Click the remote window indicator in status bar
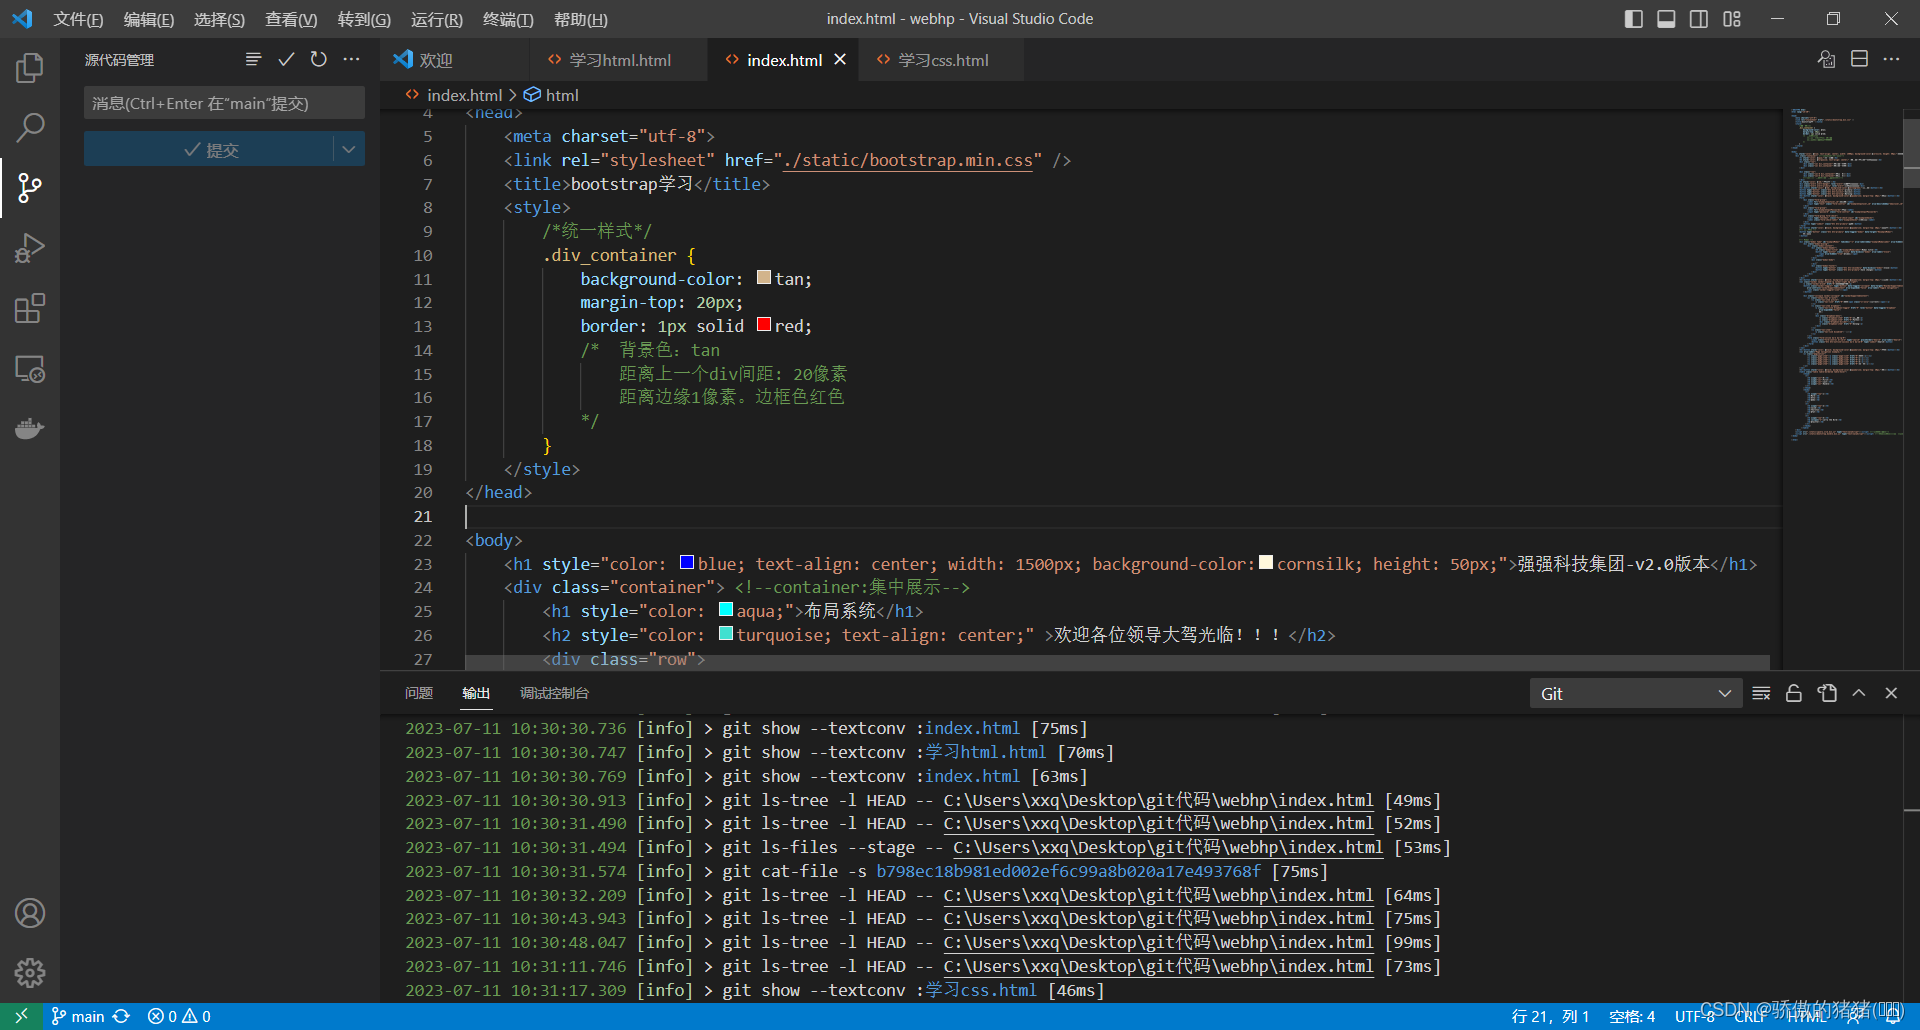The width and height of the screenshot is (1920, 1030). coord(21,1016)
